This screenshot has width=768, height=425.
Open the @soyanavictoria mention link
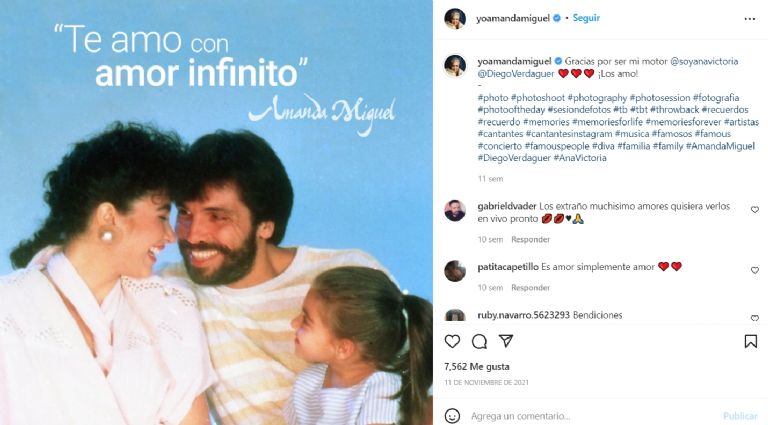point(704,61)
